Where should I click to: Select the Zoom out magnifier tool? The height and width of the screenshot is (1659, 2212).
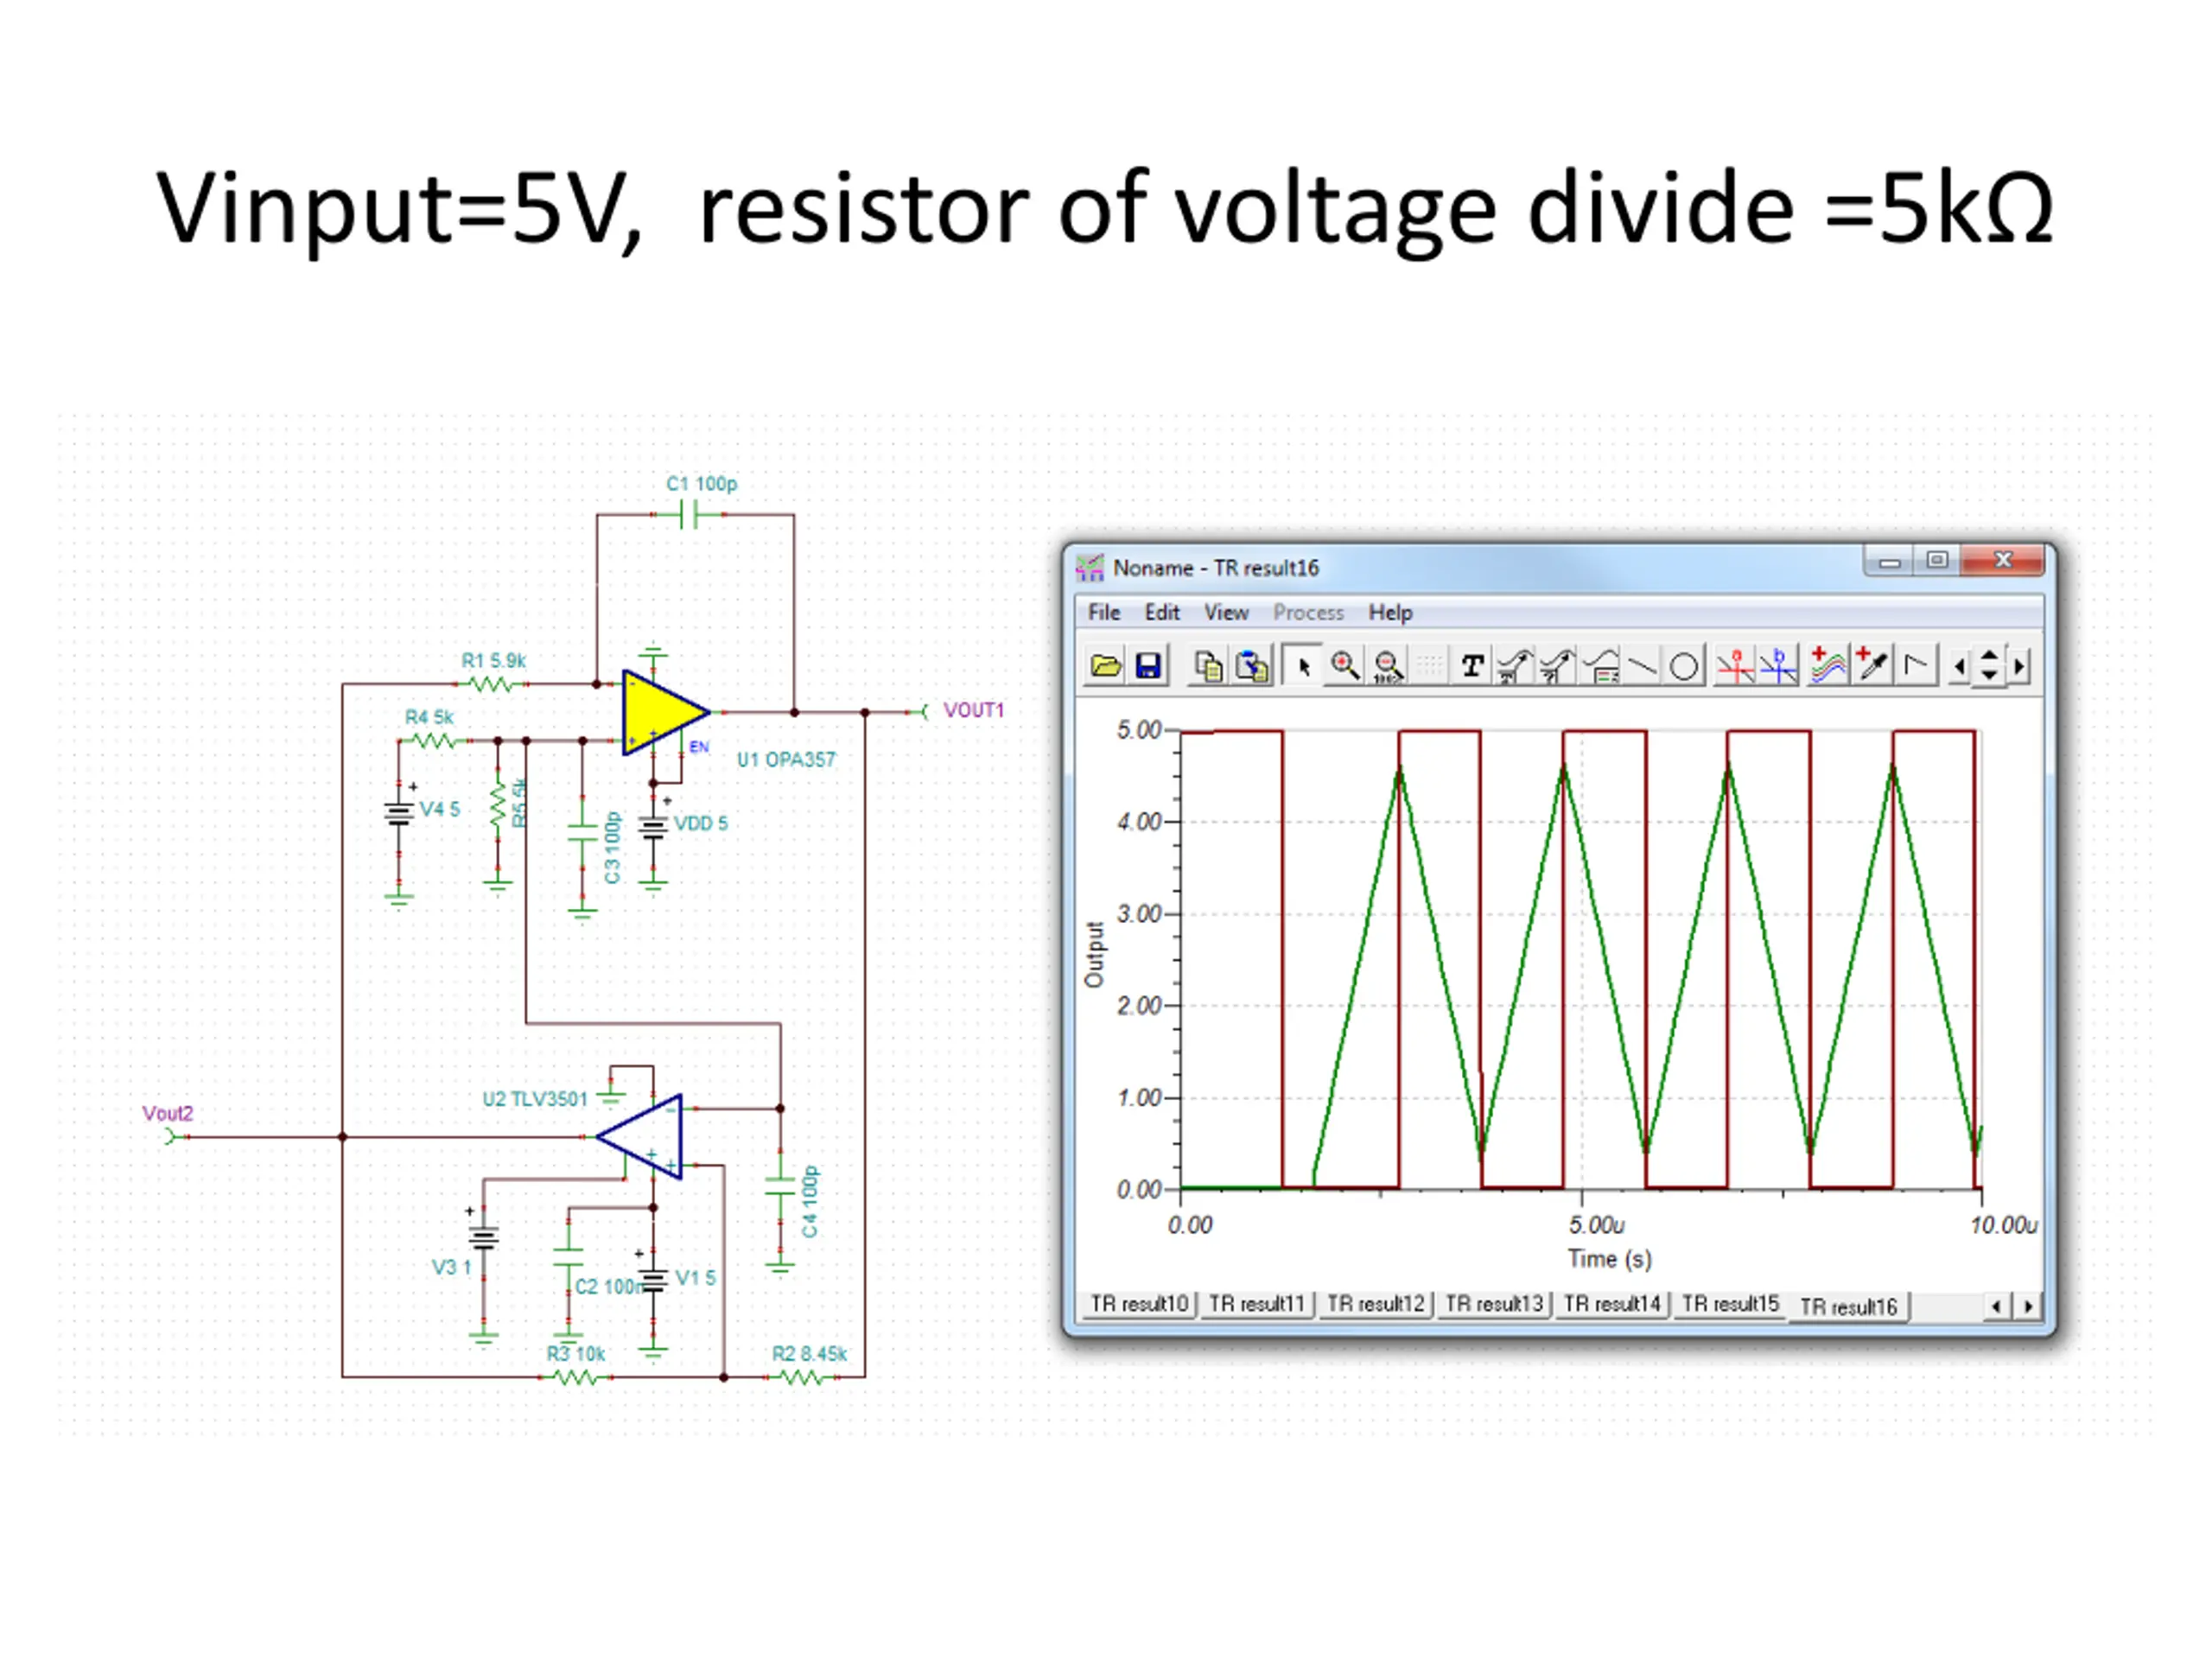click(1388, 666)
